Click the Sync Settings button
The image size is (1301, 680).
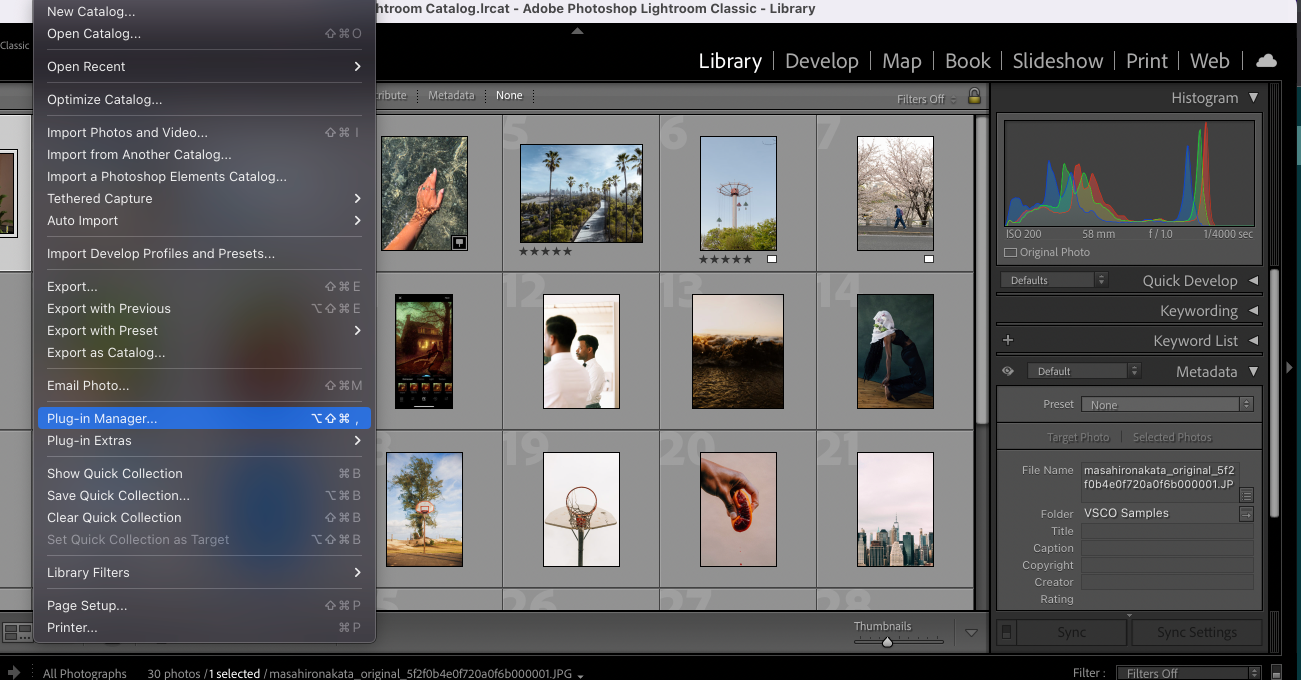tap(1196, 632)
